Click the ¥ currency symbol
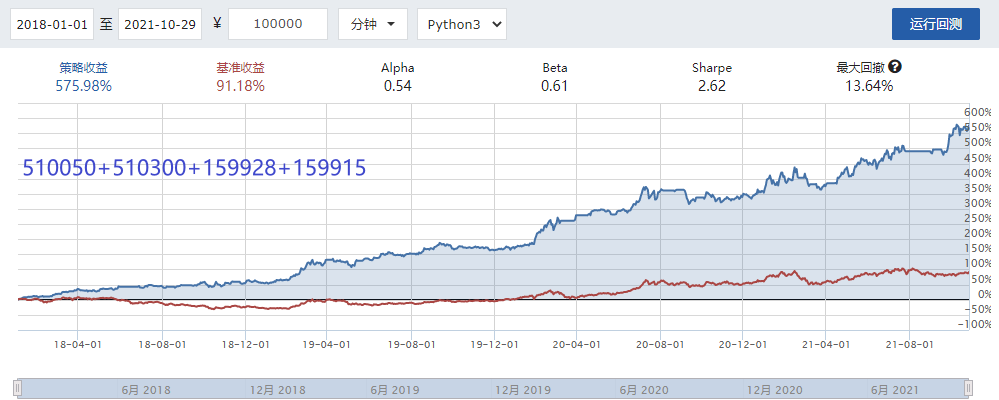999x400 pixels. [x=217, y=24]
